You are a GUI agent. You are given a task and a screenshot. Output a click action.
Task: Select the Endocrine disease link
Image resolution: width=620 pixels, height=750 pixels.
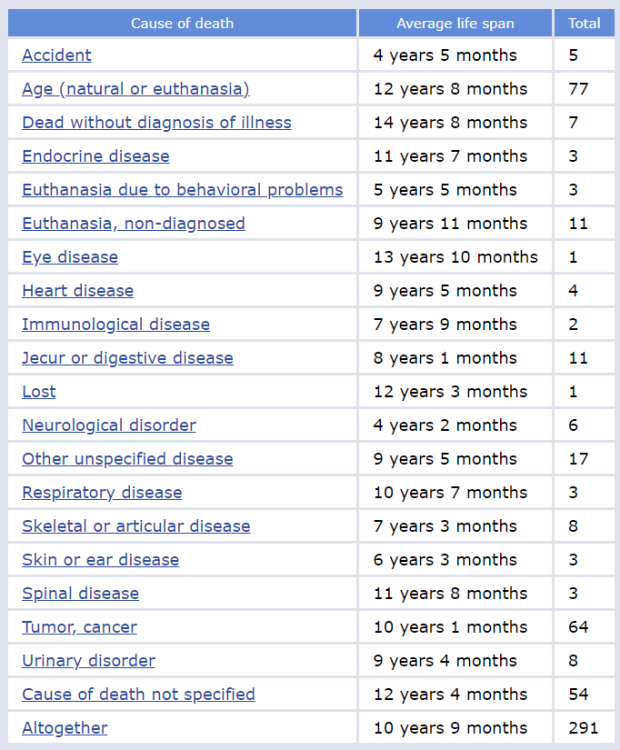96,156
